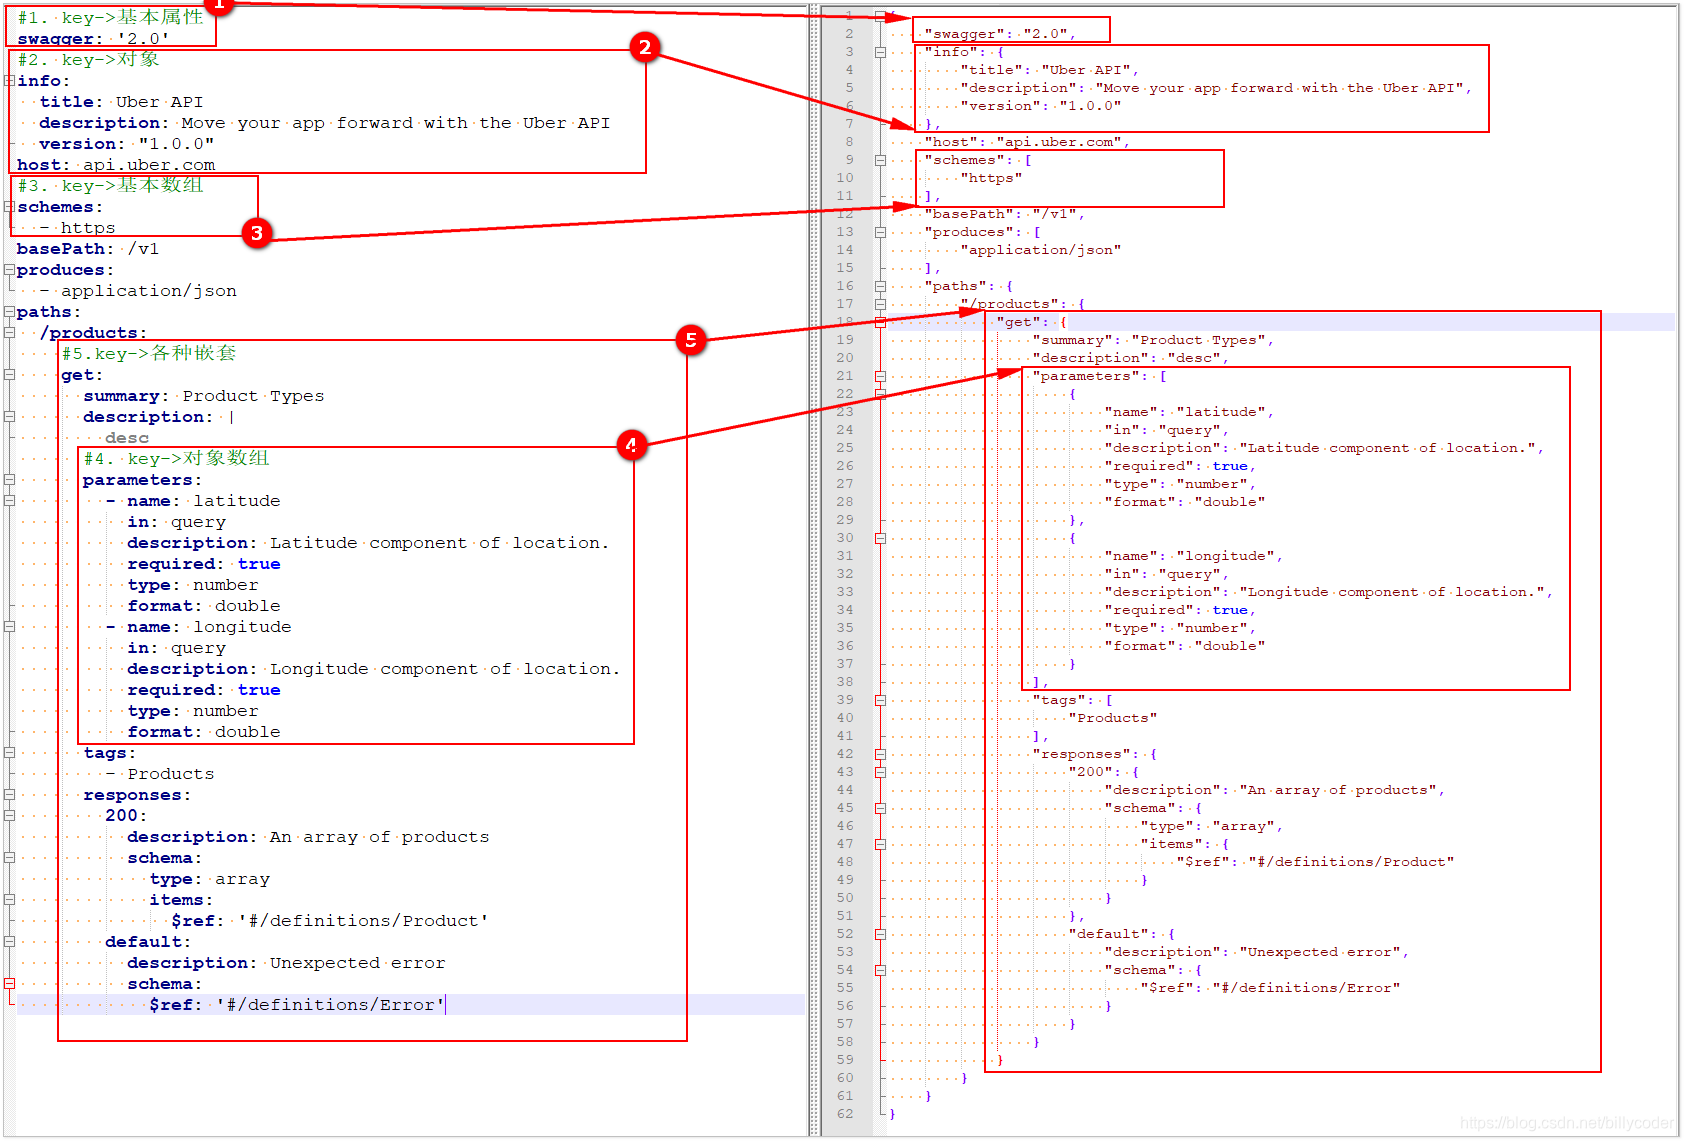
Task: Collapse the get block in YAML pane
Action: 9,375
